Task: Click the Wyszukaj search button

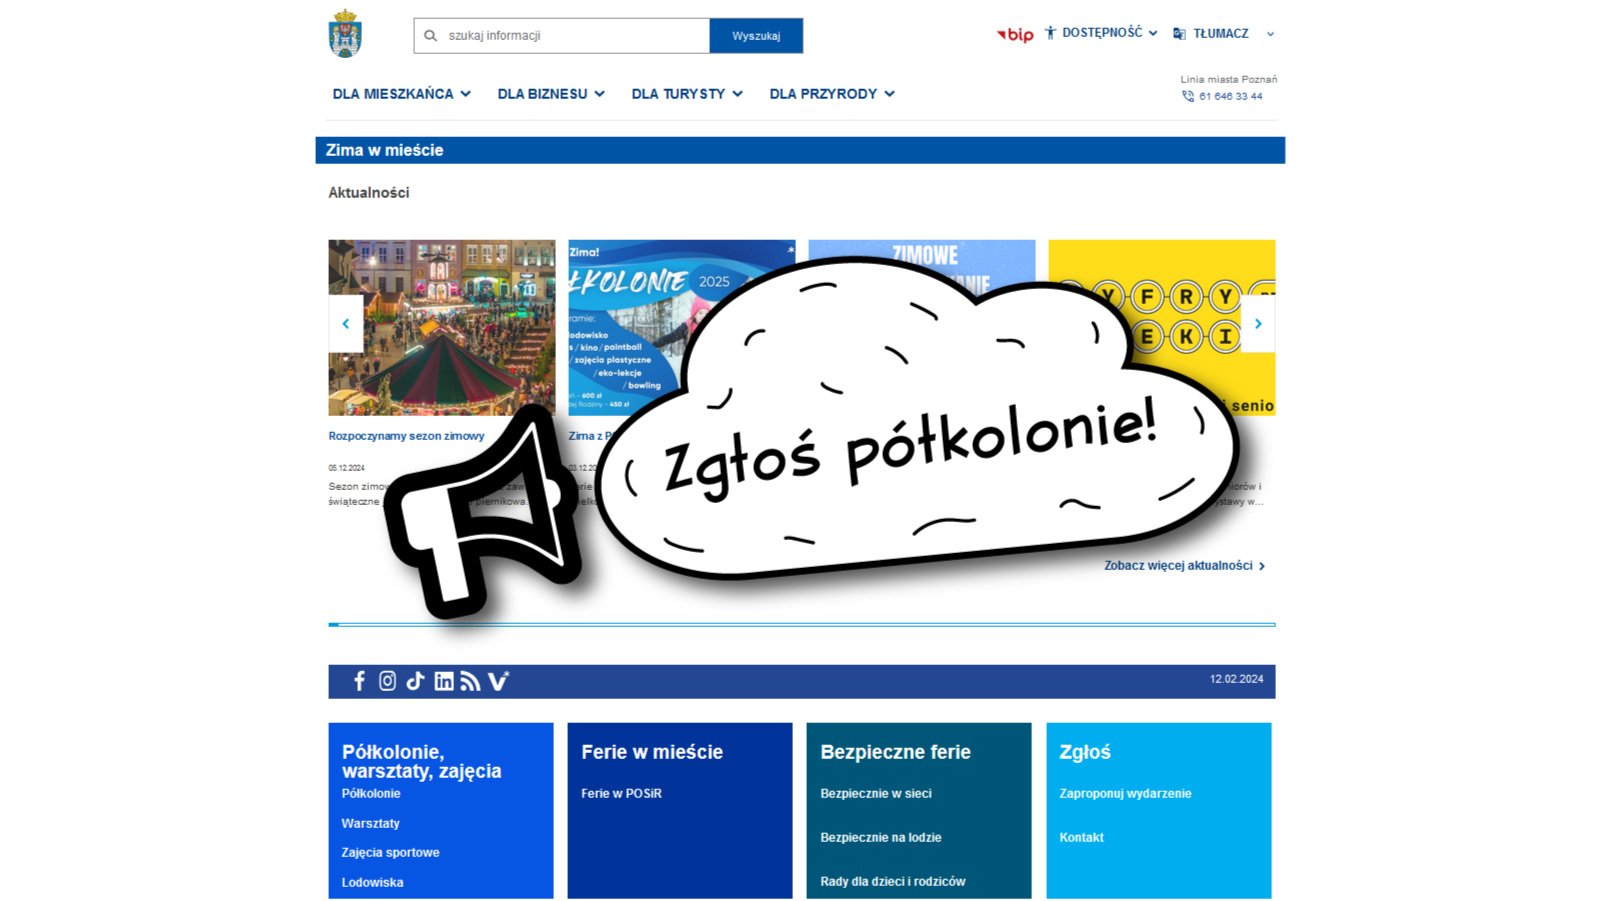Action: click(756, 36)
